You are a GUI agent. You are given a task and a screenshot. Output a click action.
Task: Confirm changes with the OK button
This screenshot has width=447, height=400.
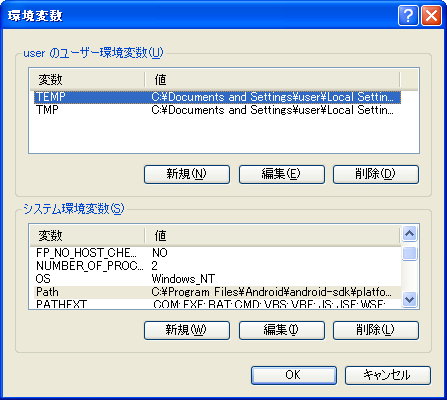(x=294, y=375)
